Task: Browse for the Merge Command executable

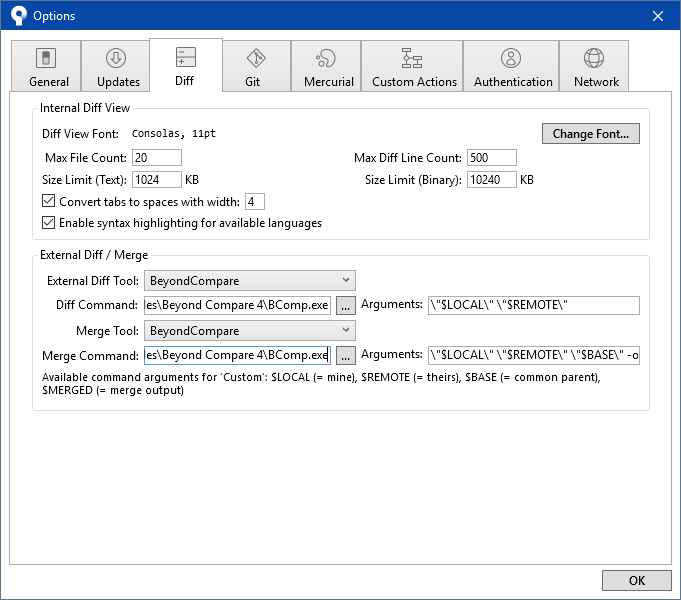Action: point(346,355)
